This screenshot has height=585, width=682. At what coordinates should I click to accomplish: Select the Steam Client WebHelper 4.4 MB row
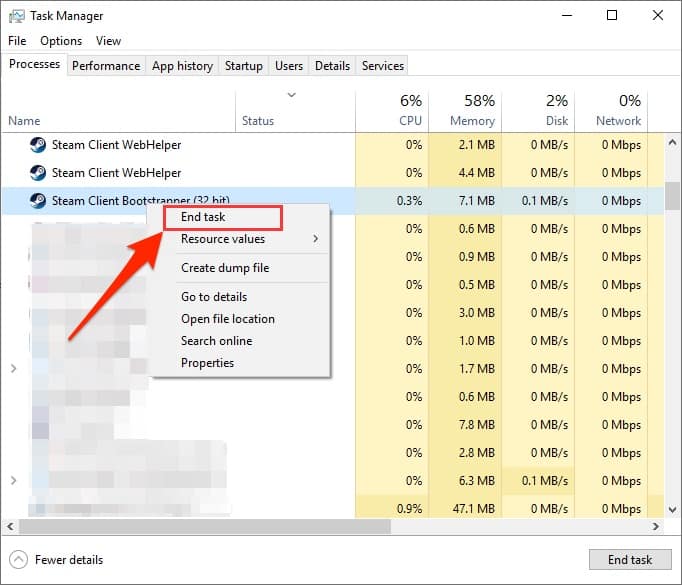pyautogui.click(x=332, y=173)
